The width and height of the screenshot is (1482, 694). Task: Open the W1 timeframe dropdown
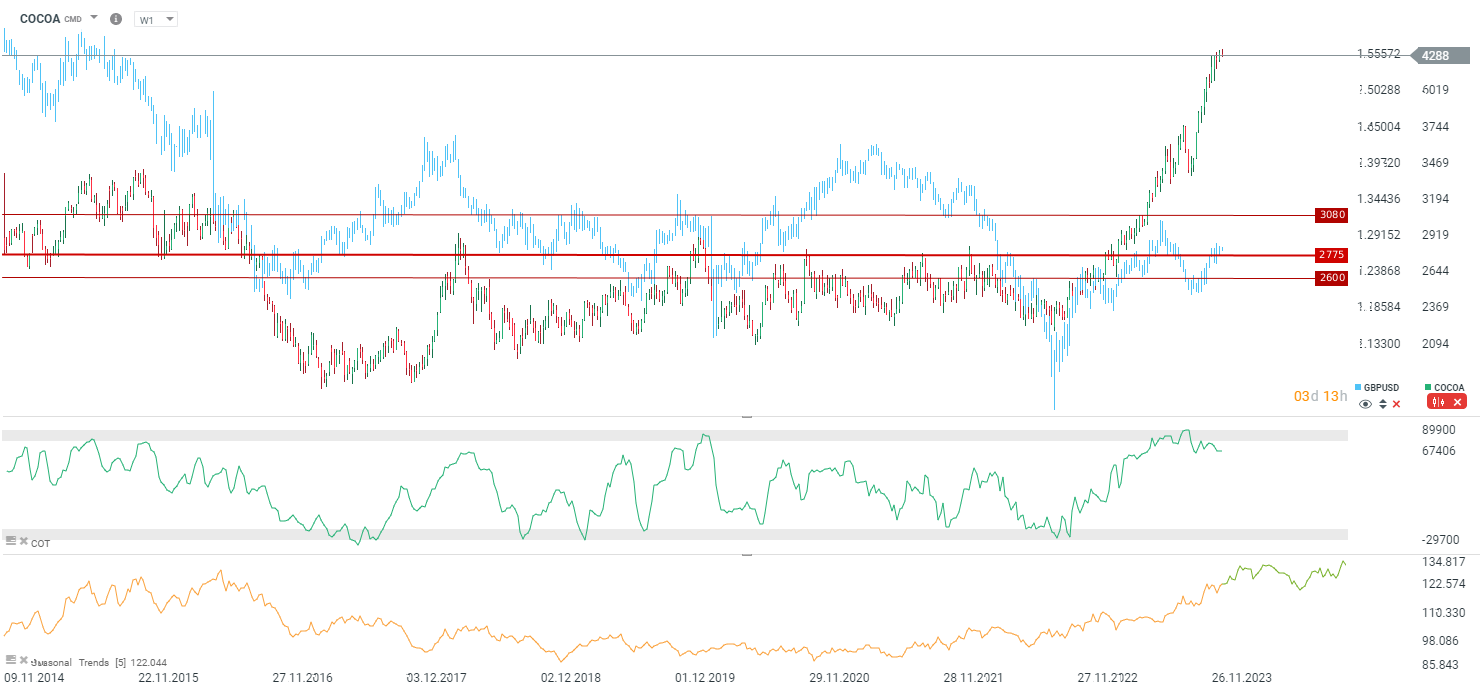[156, 19]
